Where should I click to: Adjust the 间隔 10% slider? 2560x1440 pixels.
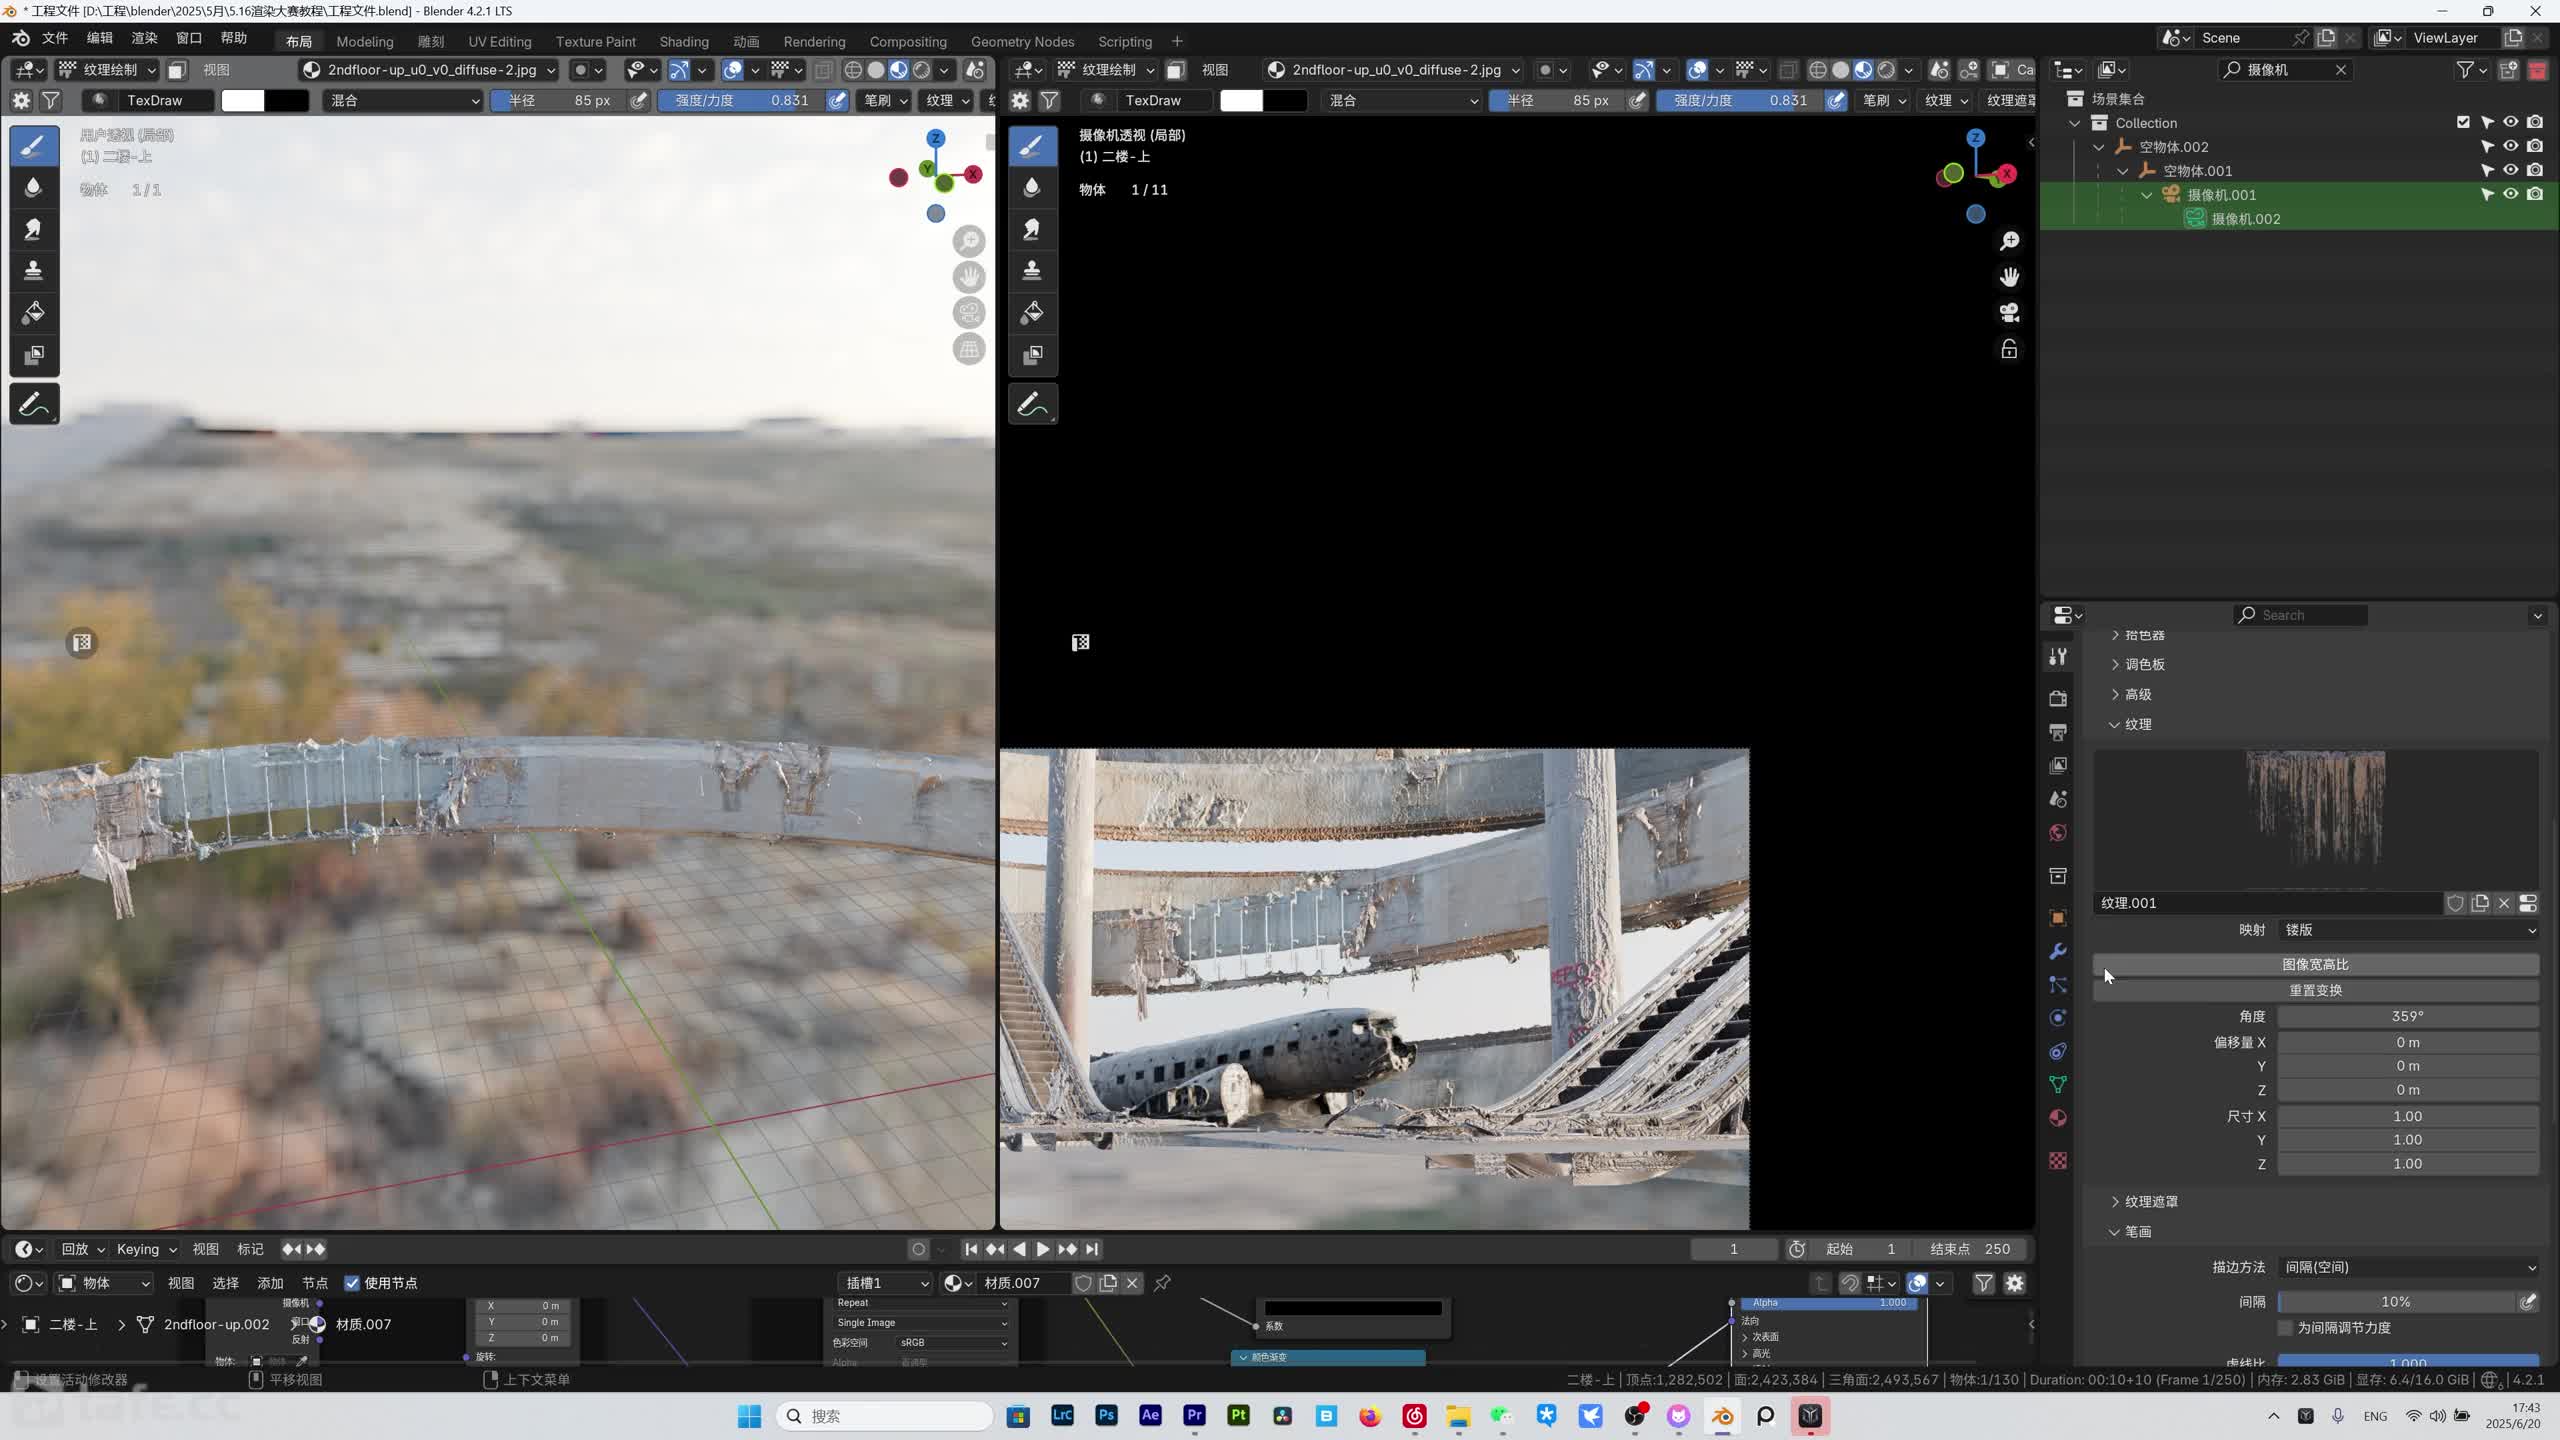tap(2396, 1302)
